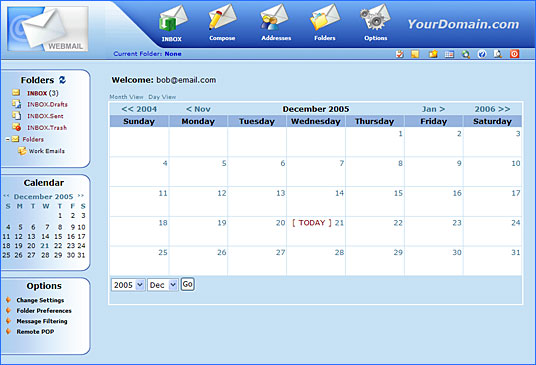
Task: Open the blue question-mark help icon
Action: point(482,54)
